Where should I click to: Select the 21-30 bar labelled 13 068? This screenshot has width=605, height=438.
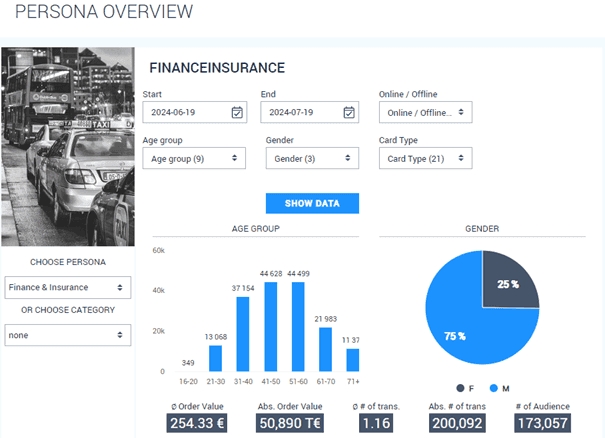point(215,358)
